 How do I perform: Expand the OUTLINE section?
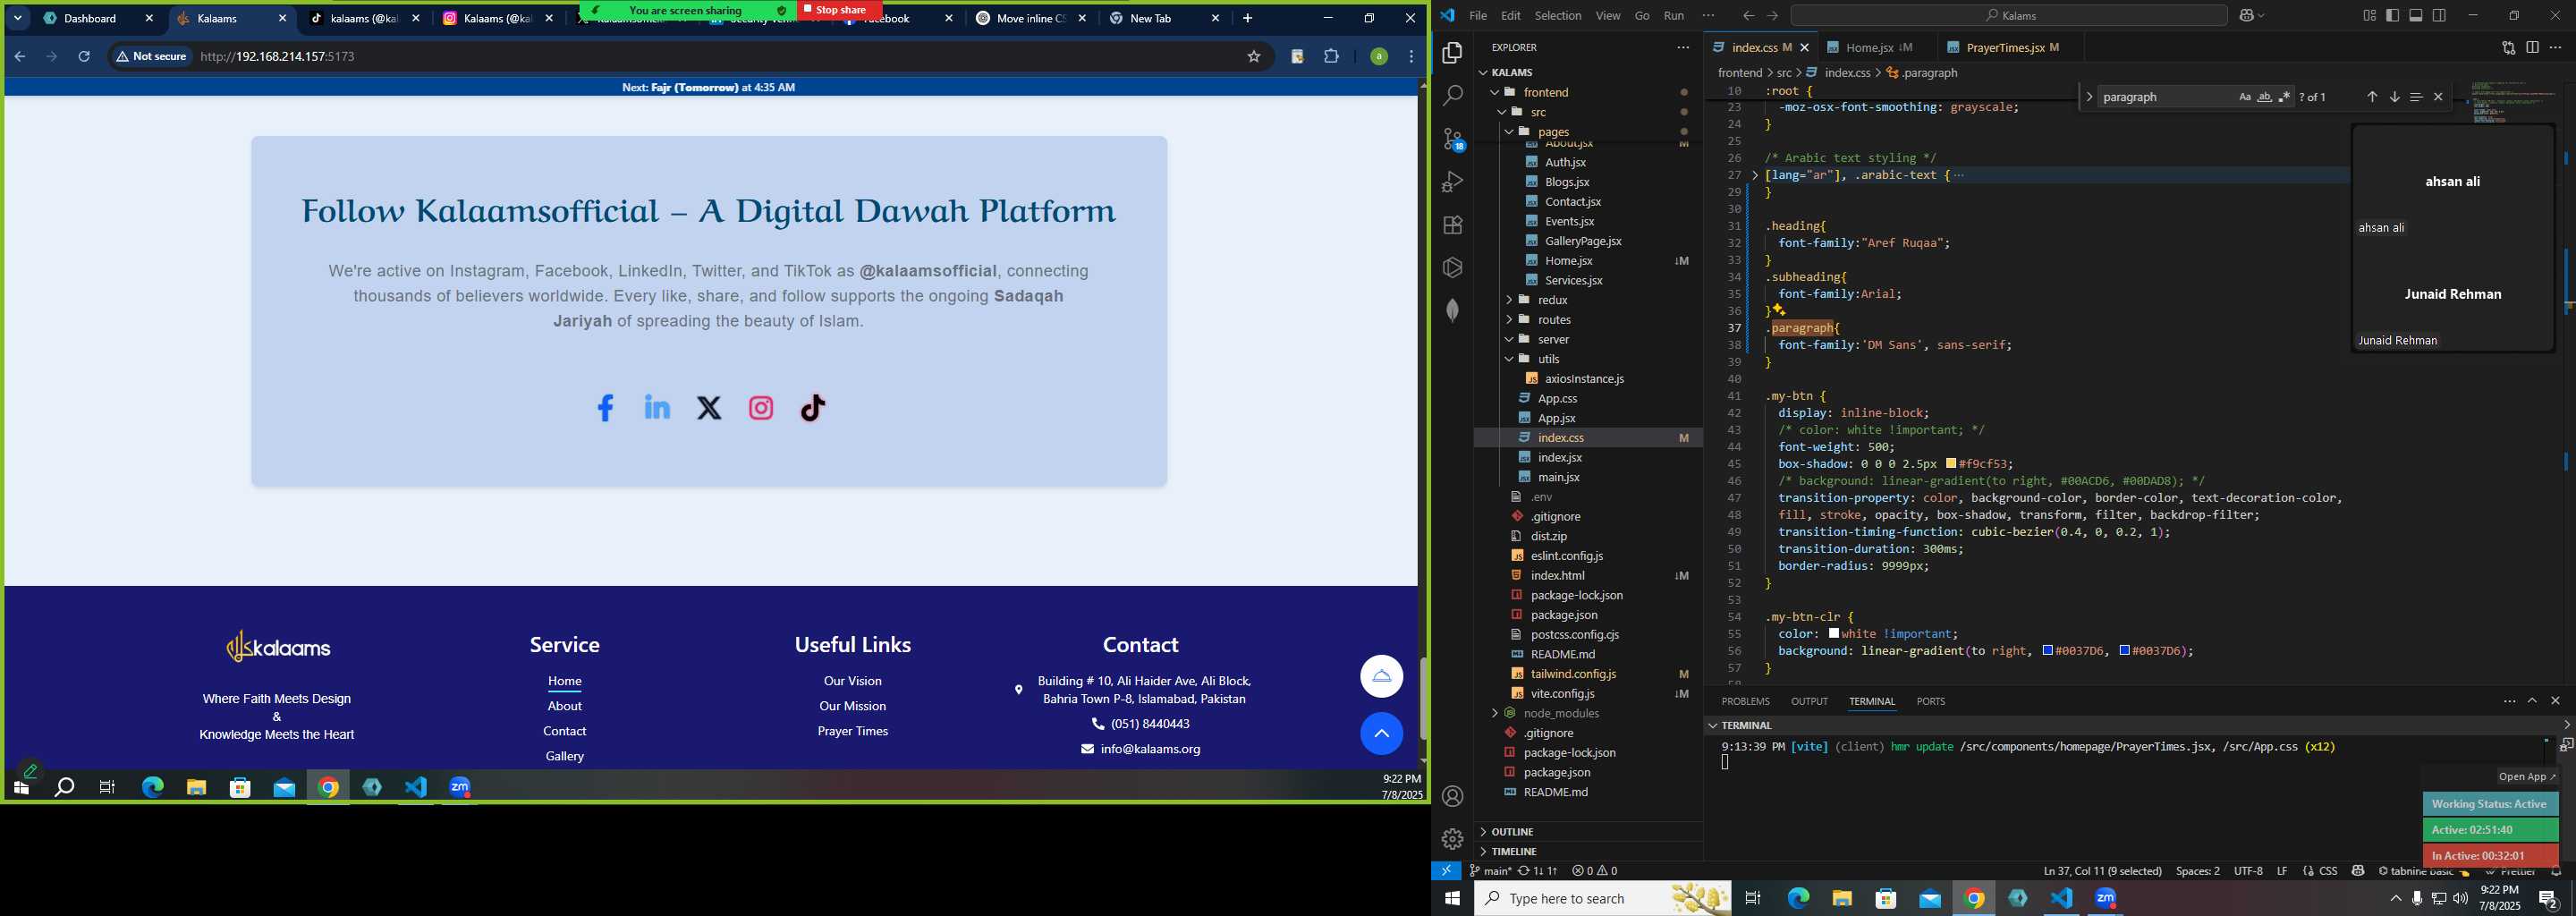[x=1483, y=832]
